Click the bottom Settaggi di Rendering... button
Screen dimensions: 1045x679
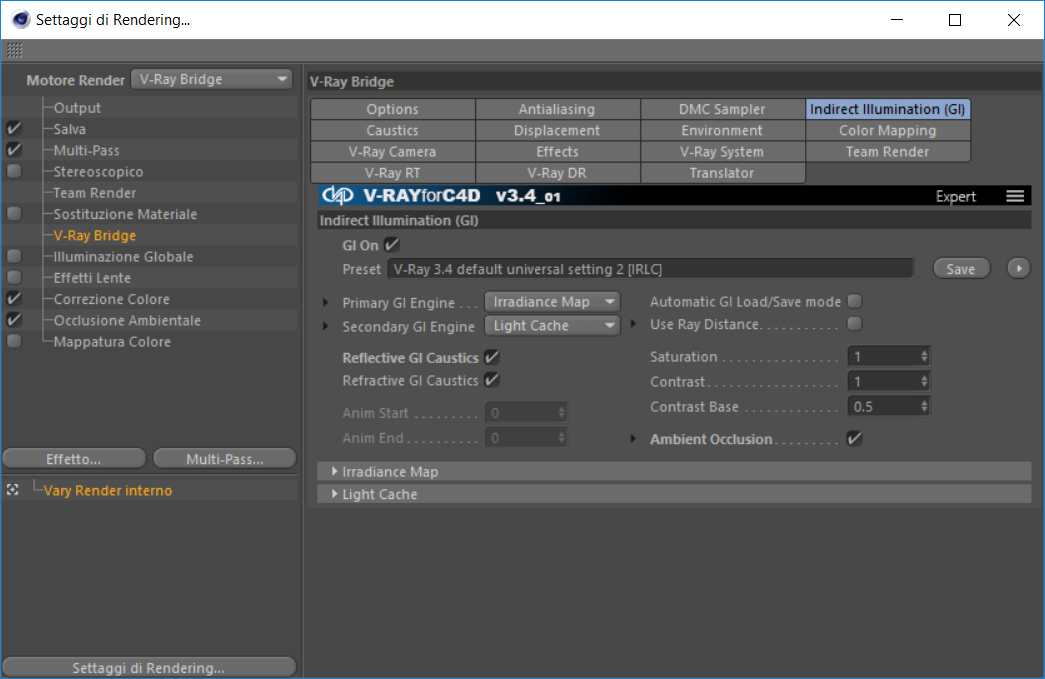[149, 667]
